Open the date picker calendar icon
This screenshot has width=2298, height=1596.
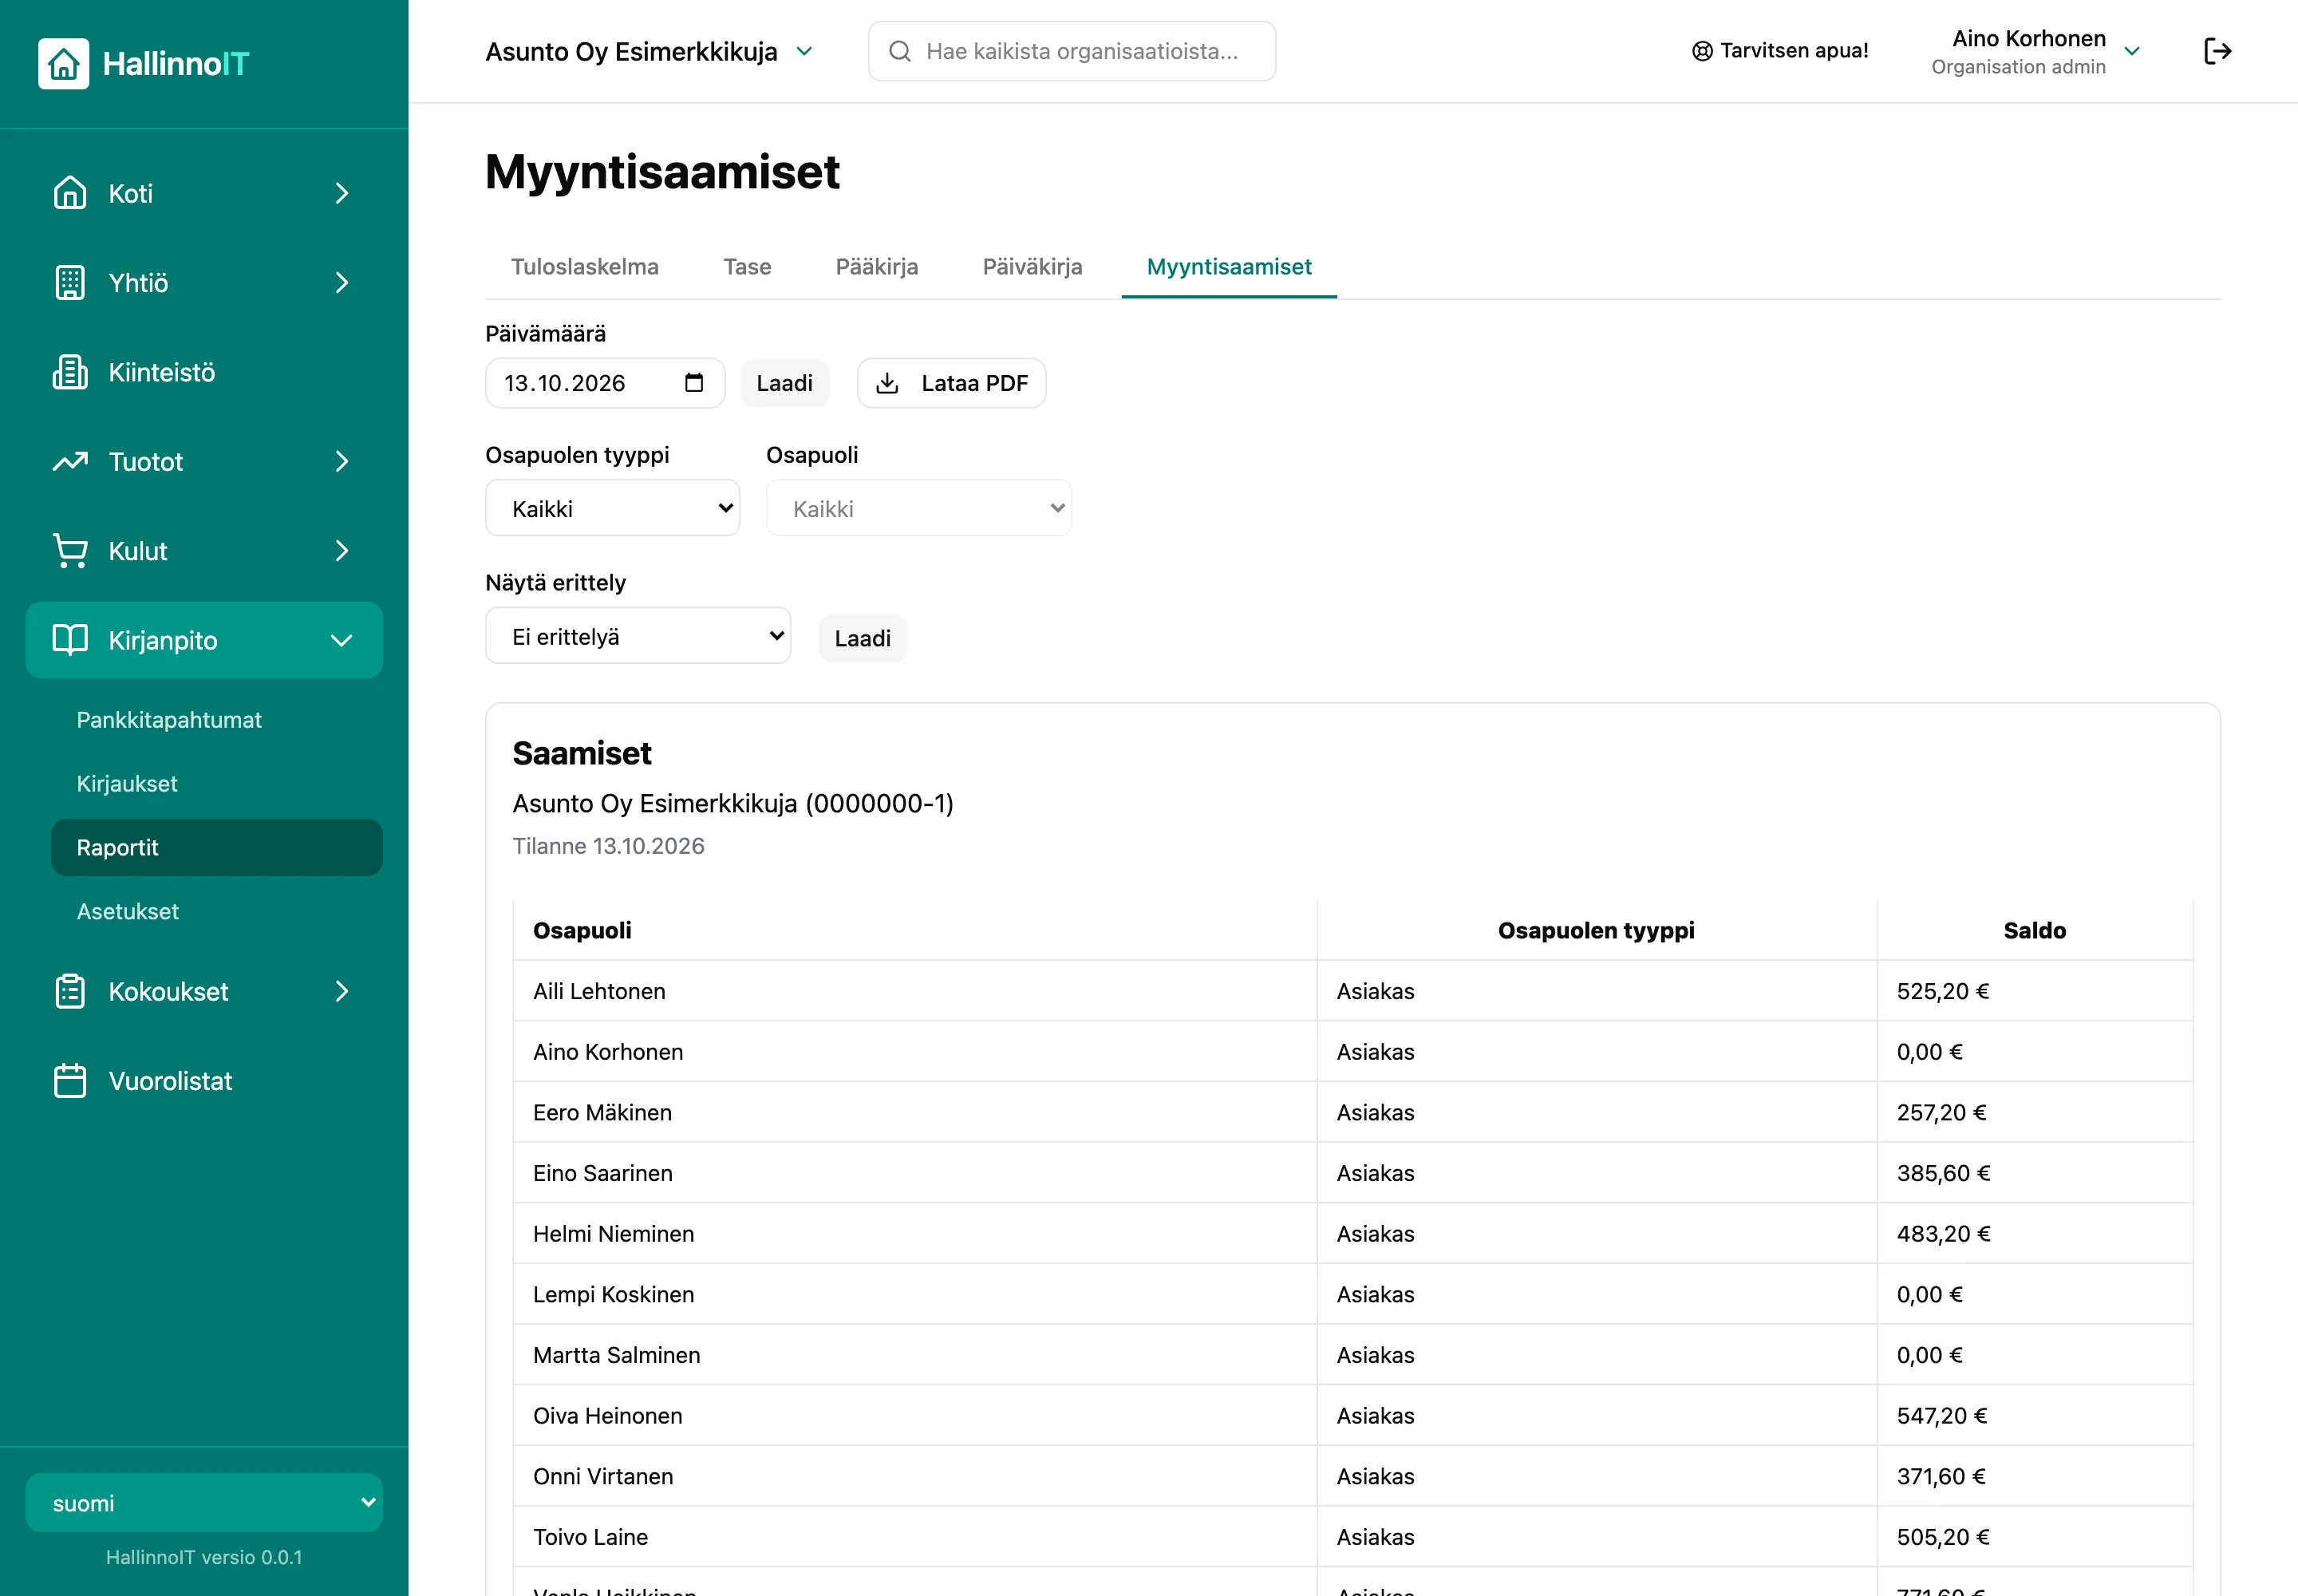694,383
